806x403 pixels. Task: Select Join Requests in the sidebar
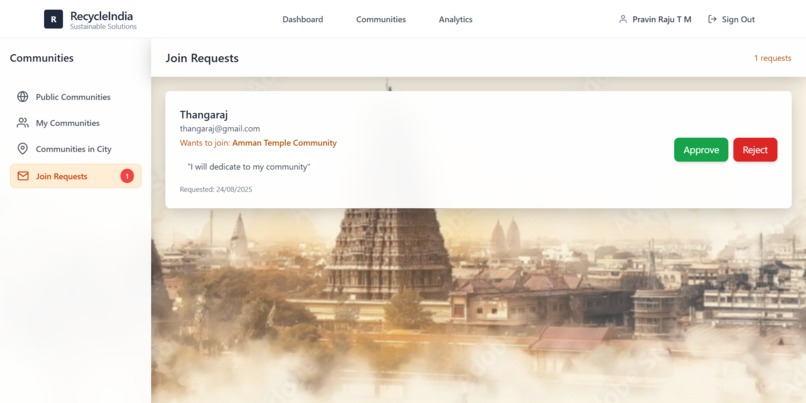(76, 176)
